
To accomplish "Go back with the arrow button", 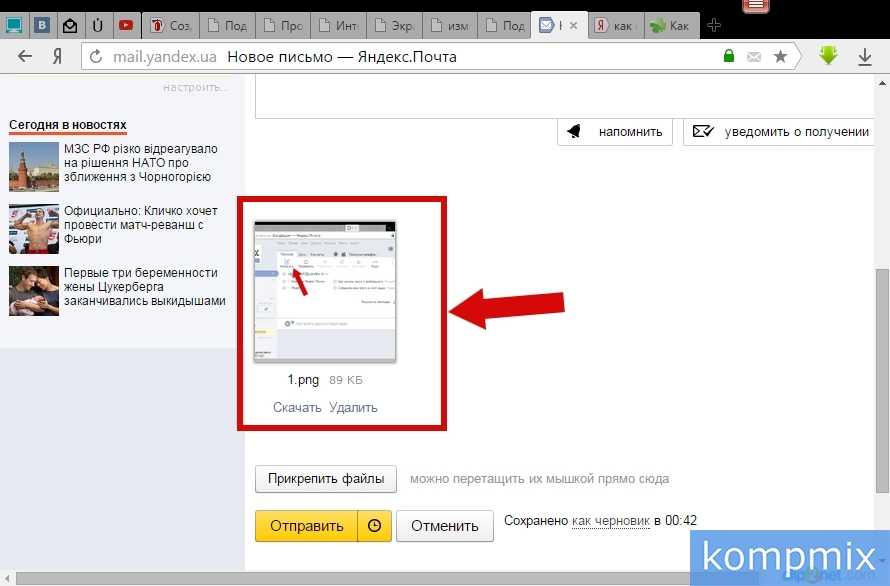I will coord(24,56).
